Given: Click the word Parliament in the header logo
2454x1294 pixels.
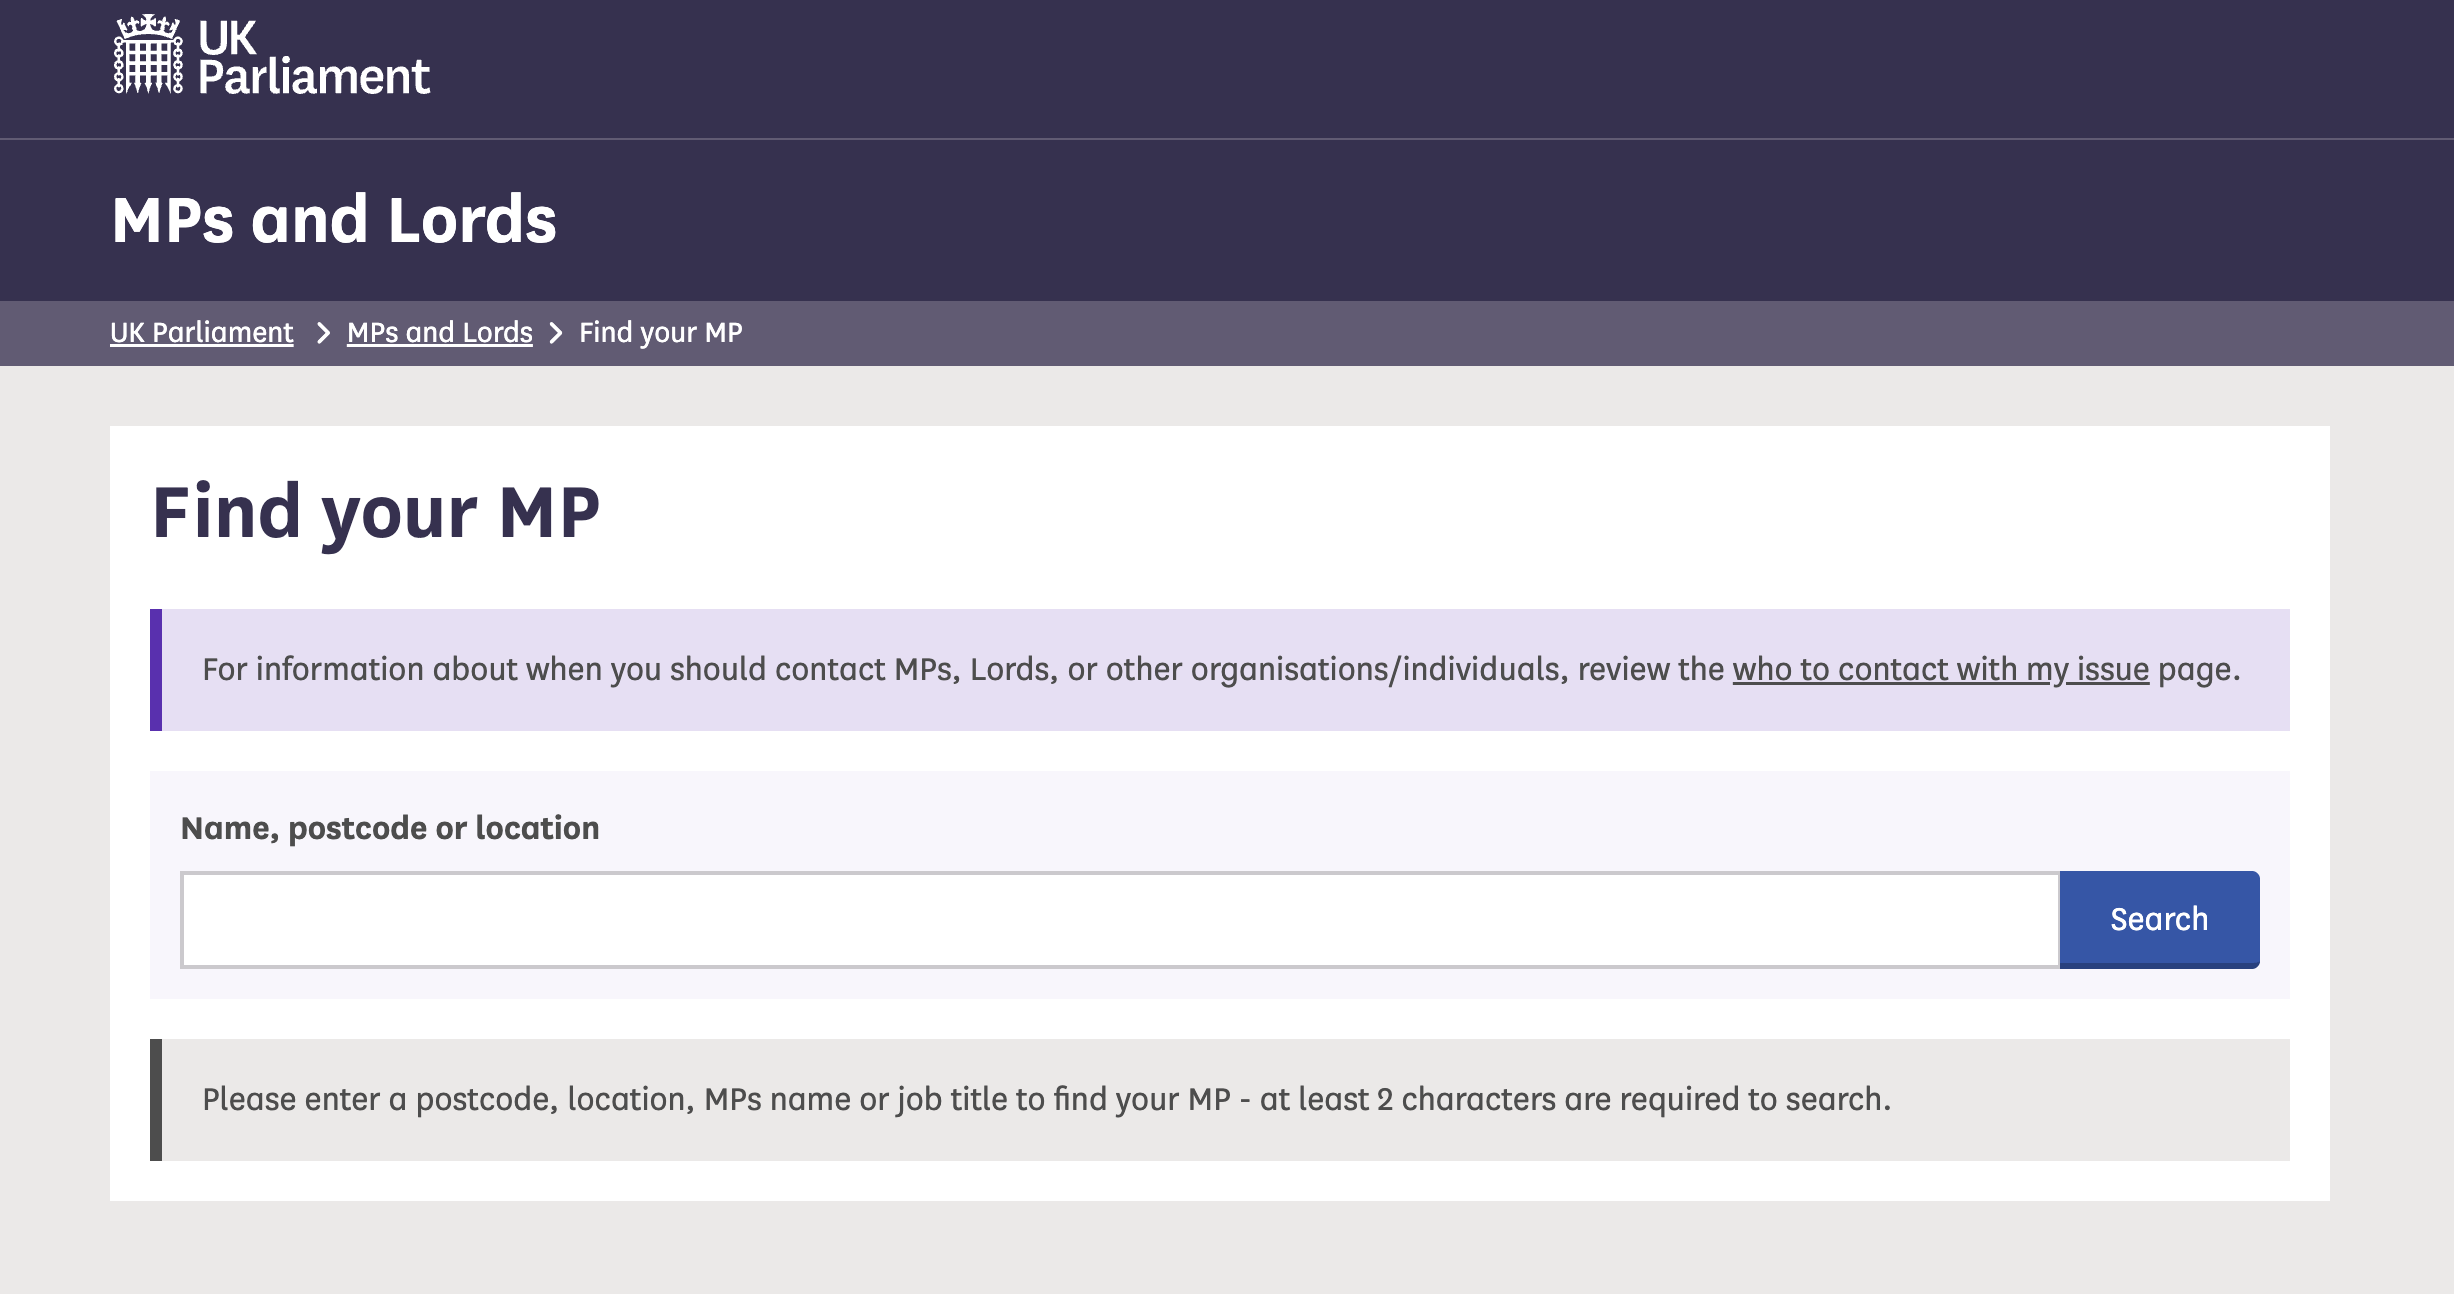Looking at the screenshot, I should click(x=314, y=77).
